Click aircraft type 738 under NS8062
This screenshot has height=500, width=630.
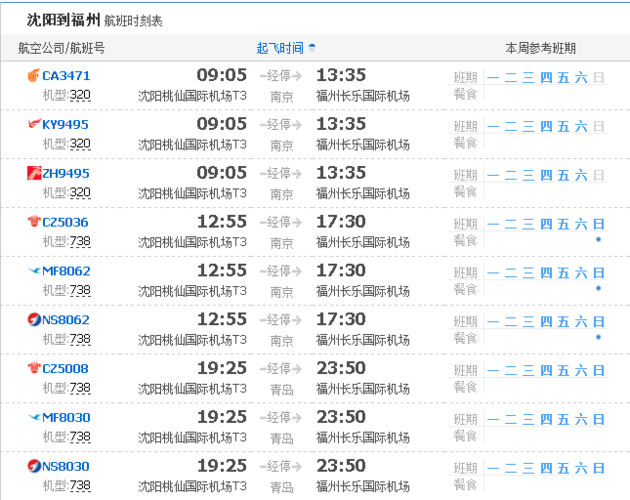[80, 340]
